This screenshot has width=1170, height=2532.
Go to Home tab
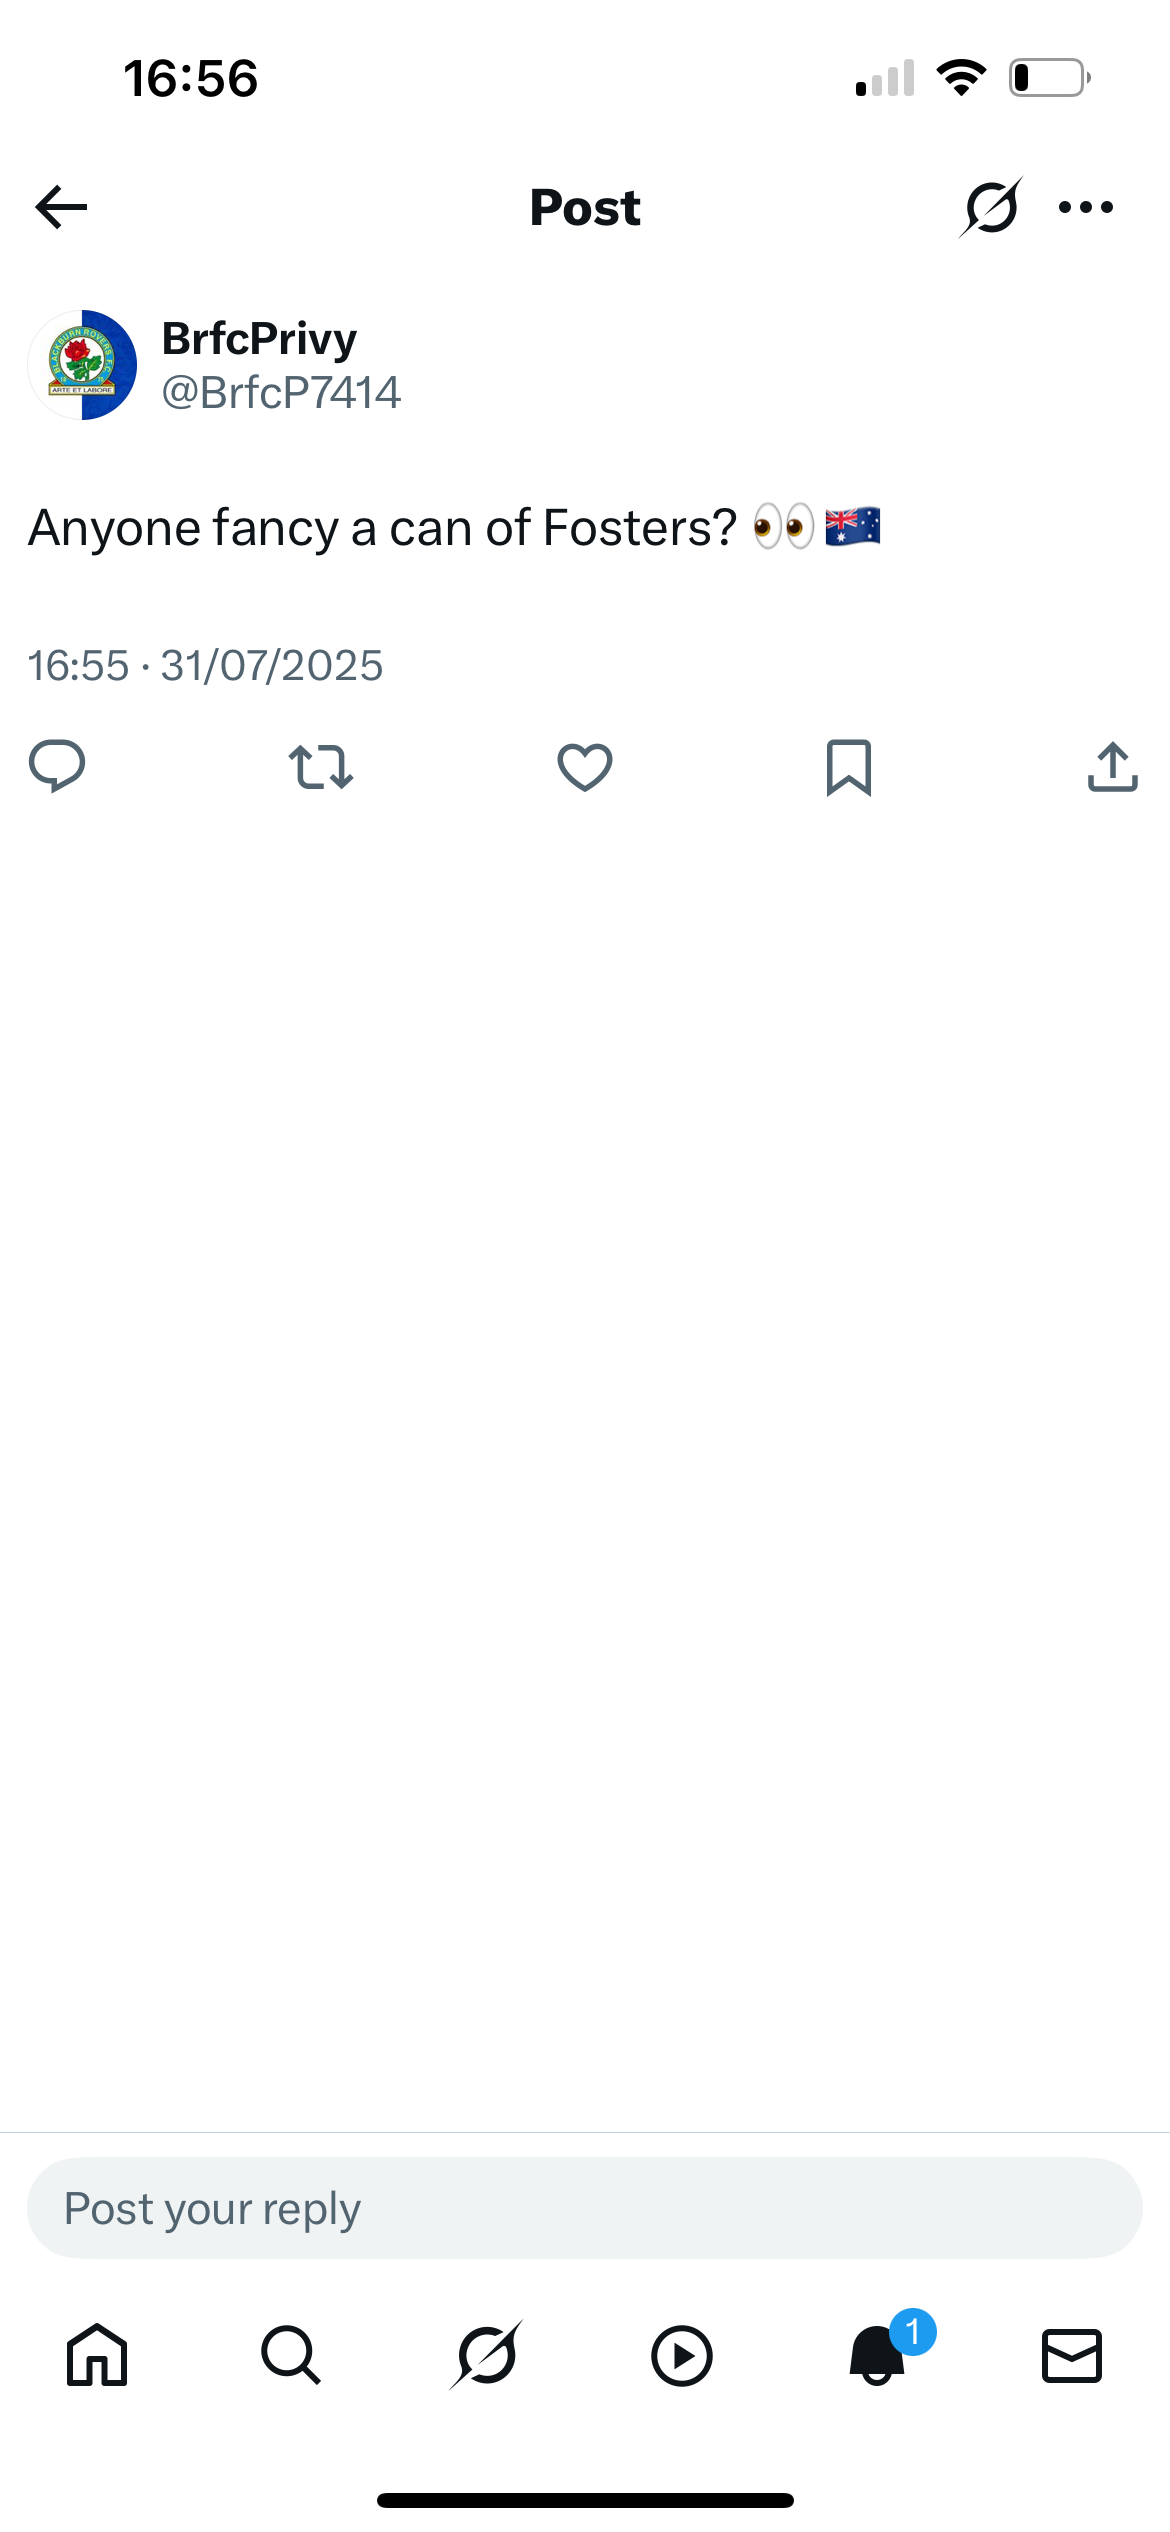(x=97, y=2356)
